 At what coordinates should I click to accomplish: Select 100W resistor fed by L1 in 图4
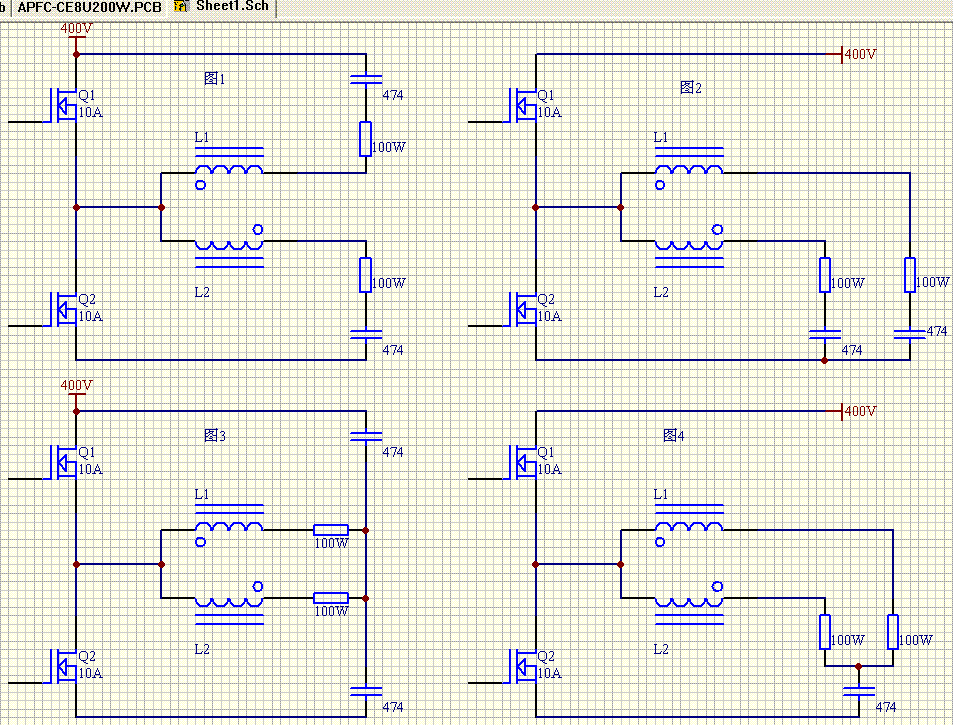point(893,632)
